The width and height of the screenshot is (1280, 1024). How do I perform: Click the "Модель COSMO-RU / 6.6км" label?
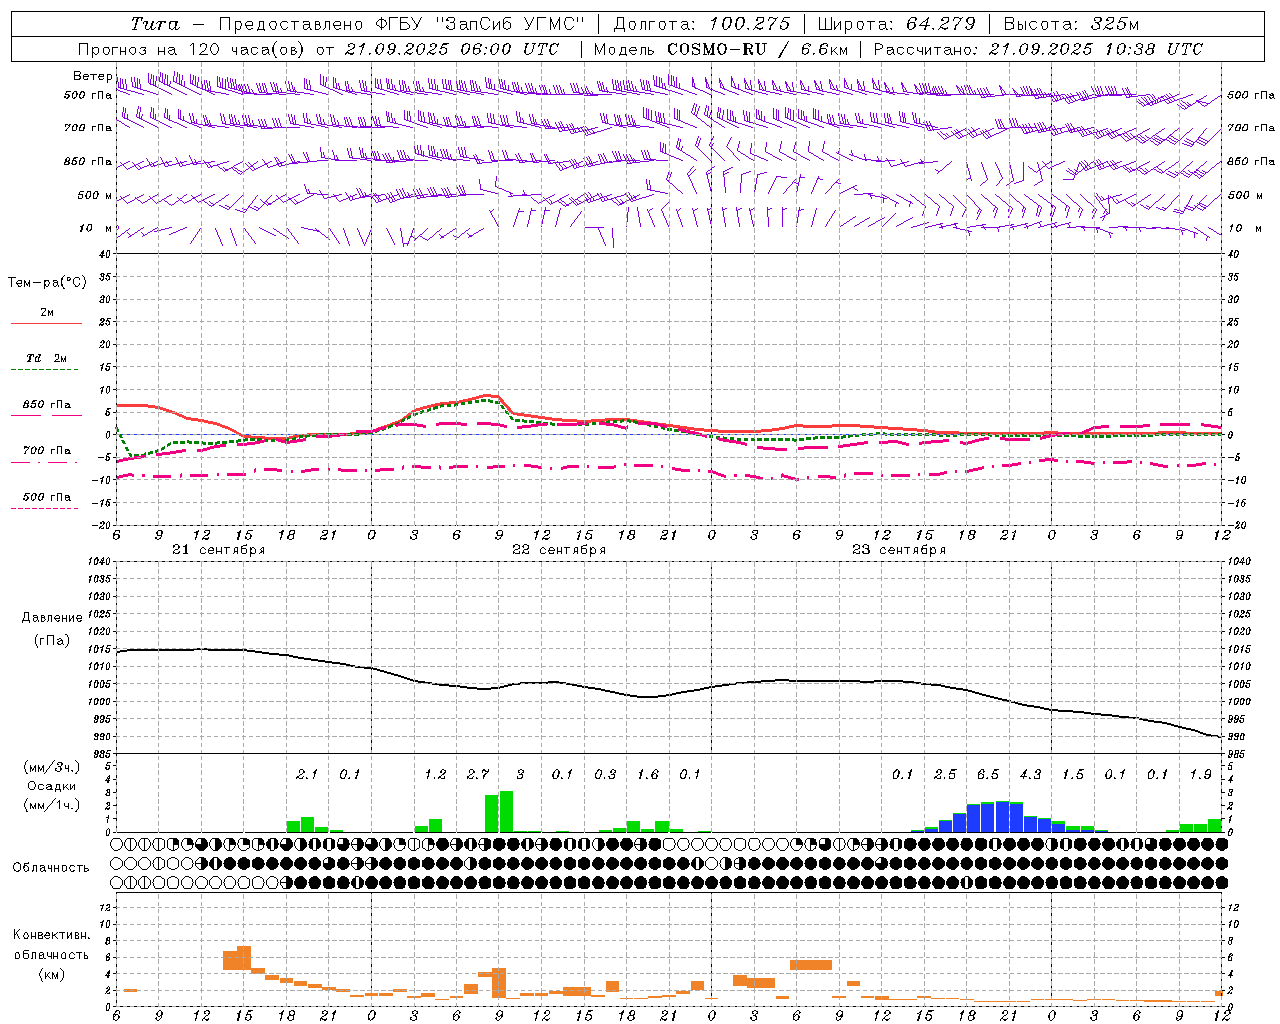point(721,49)
